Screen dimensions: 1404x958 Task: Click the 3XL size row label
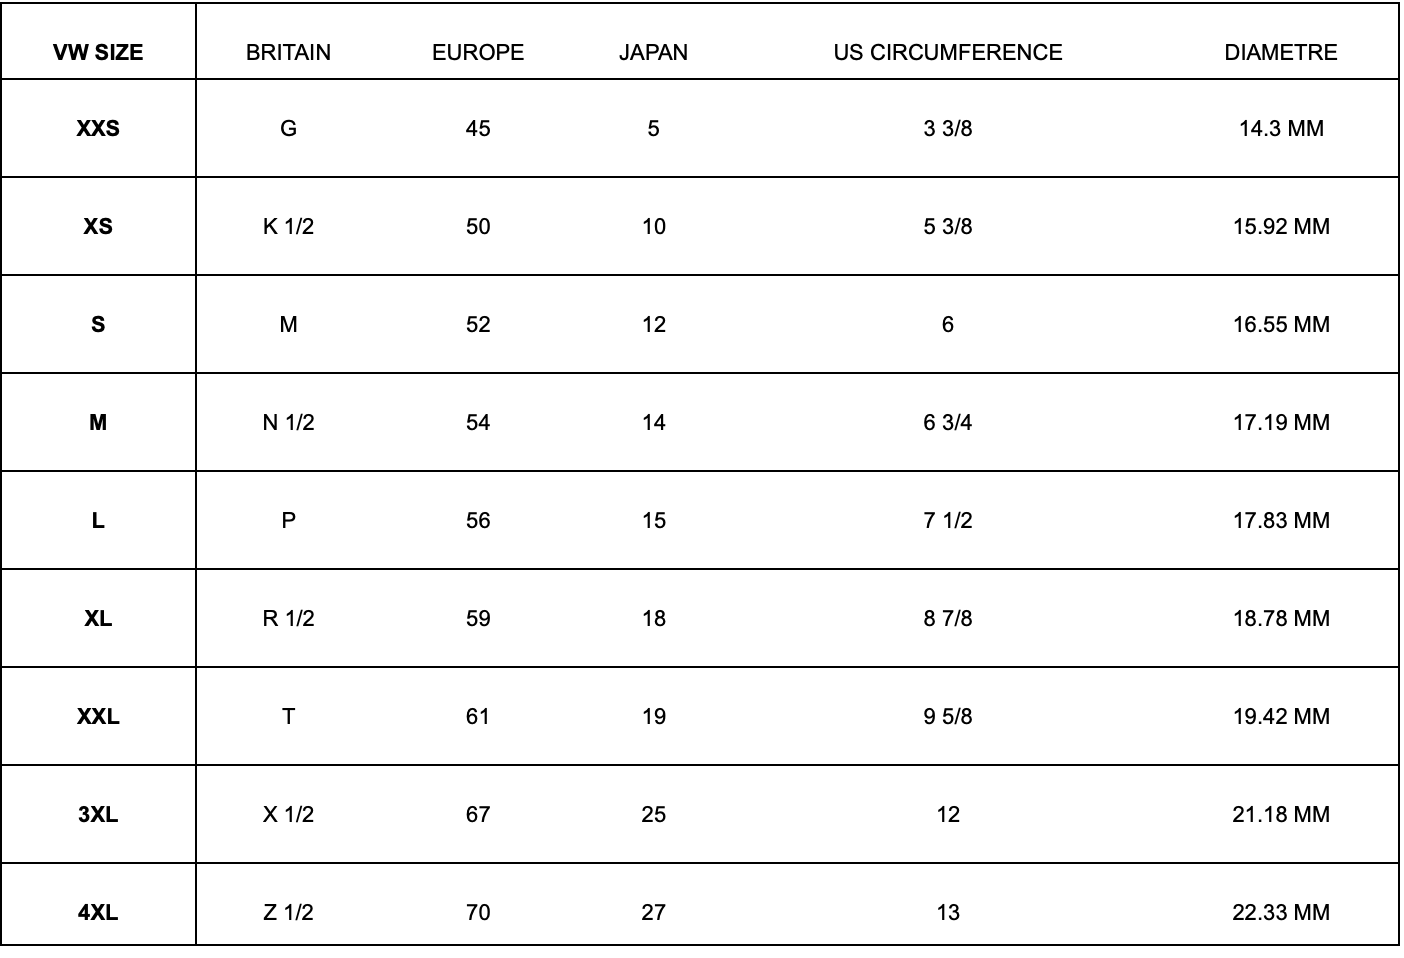(x=98, y=814)
